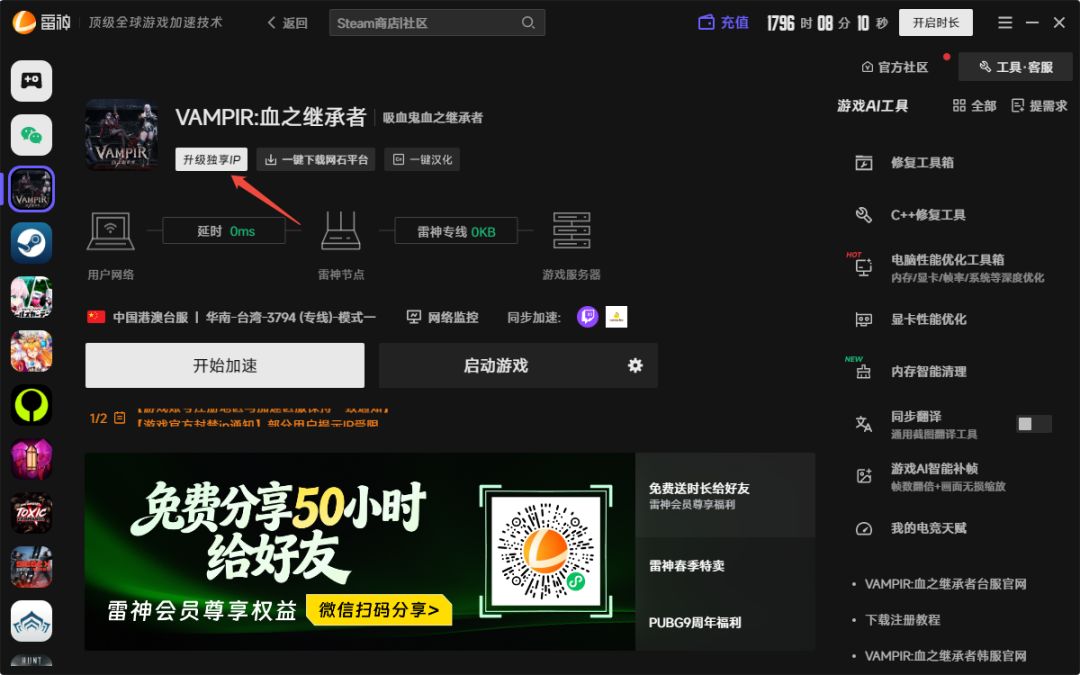The height and width of the screenshot is (675, 1080).
Task: Select the Steam icon in the sidebar
Action: (x=31, y=242)
